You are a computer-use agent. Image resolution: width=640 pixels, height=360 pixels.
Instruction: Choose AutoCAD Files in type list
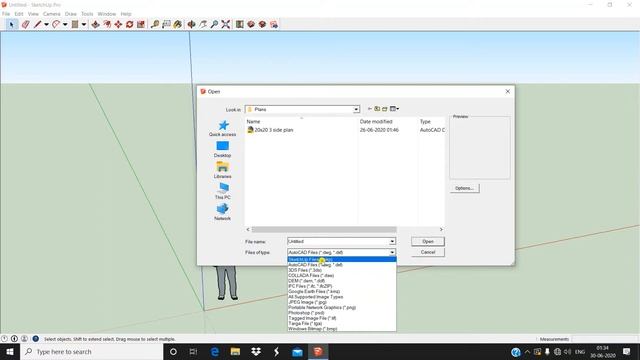click(x=342, y=265)
